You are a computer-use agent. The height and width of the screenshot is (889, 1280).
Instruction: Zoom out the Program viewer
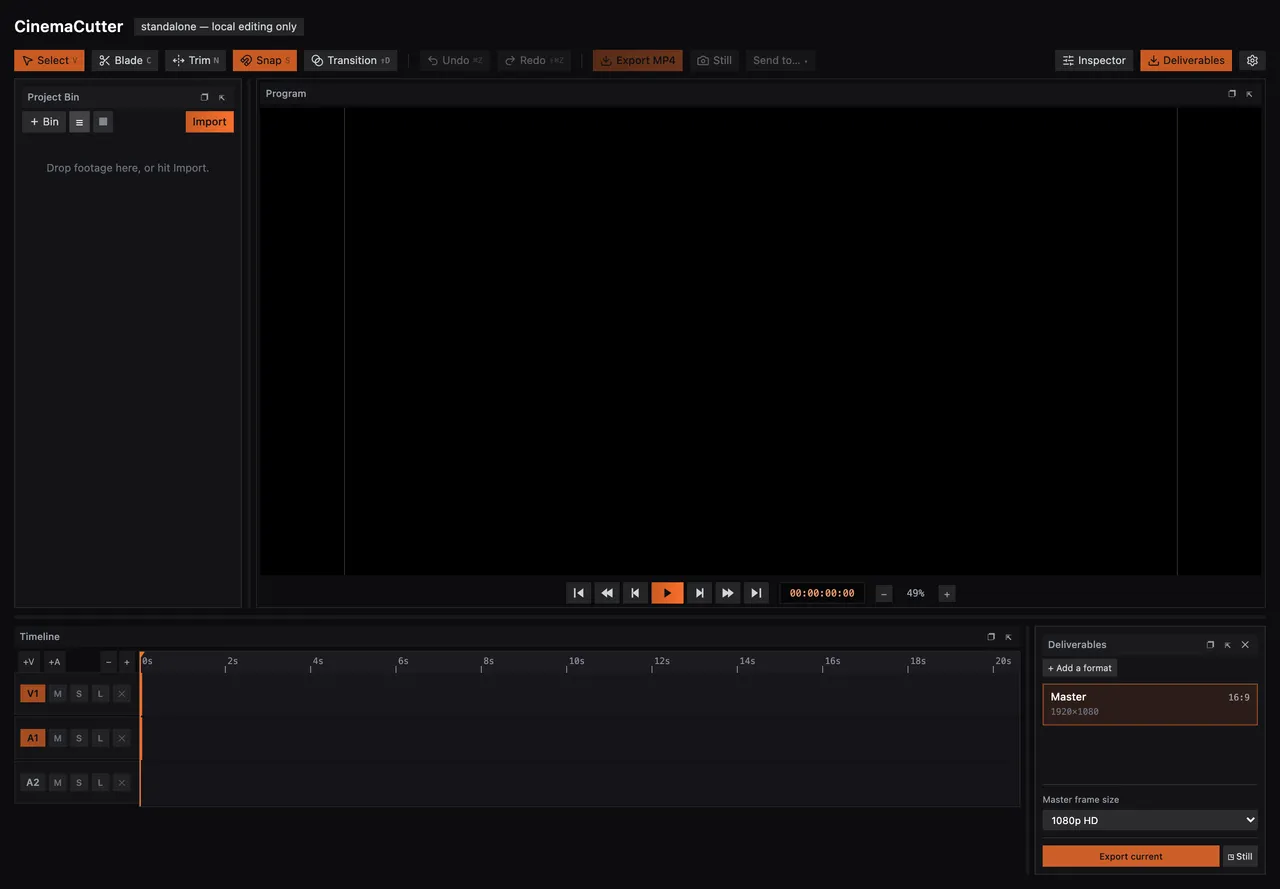[x=884, y=594]
